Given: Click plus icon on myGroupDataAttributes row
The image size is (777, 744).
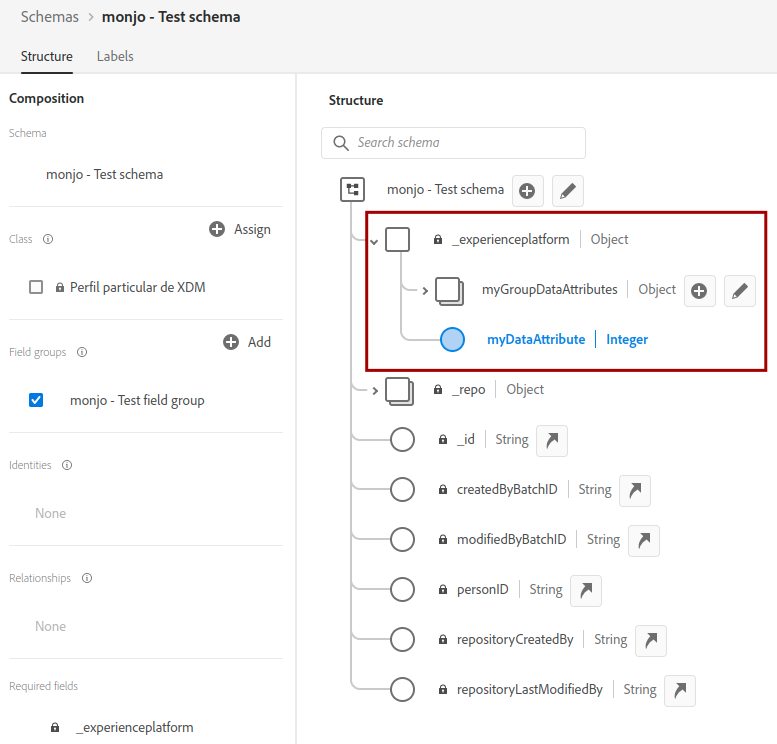Looking at the screenshot, I should tap(699, 291).
